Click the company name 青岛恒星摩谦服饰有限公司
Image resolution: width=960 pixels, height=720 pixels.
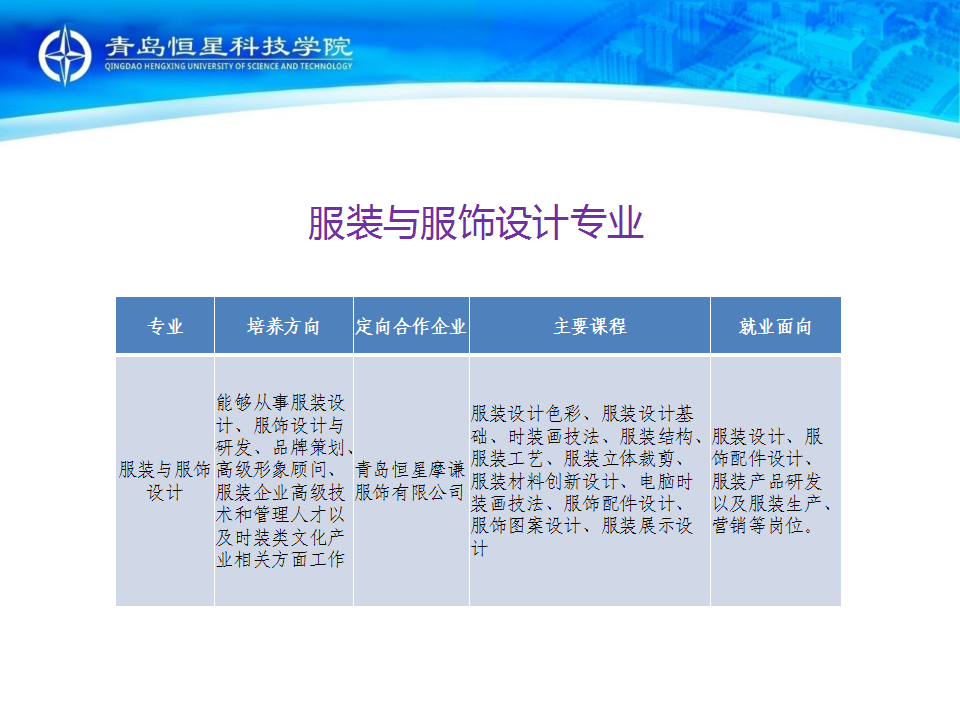[x=411, y=480]
